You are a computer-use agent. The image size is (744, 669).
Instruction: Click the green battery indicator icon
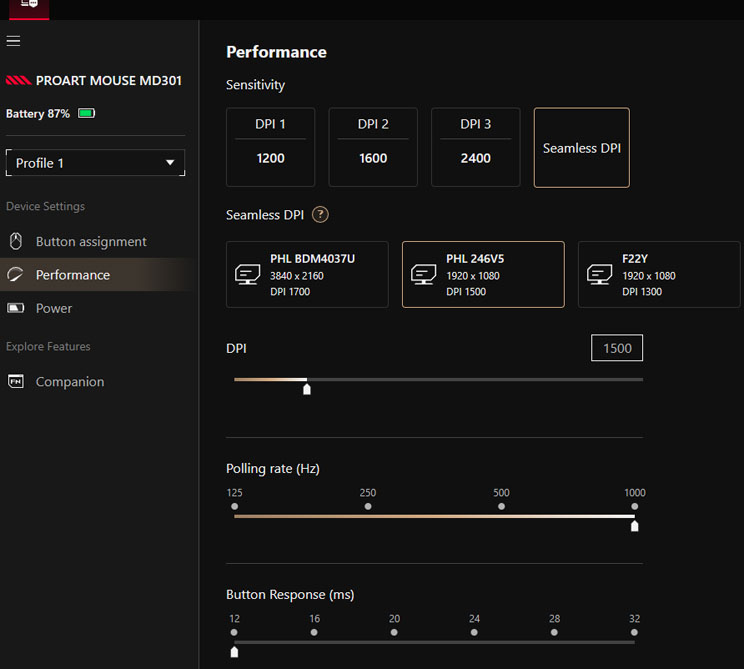(x=86, y=113)
